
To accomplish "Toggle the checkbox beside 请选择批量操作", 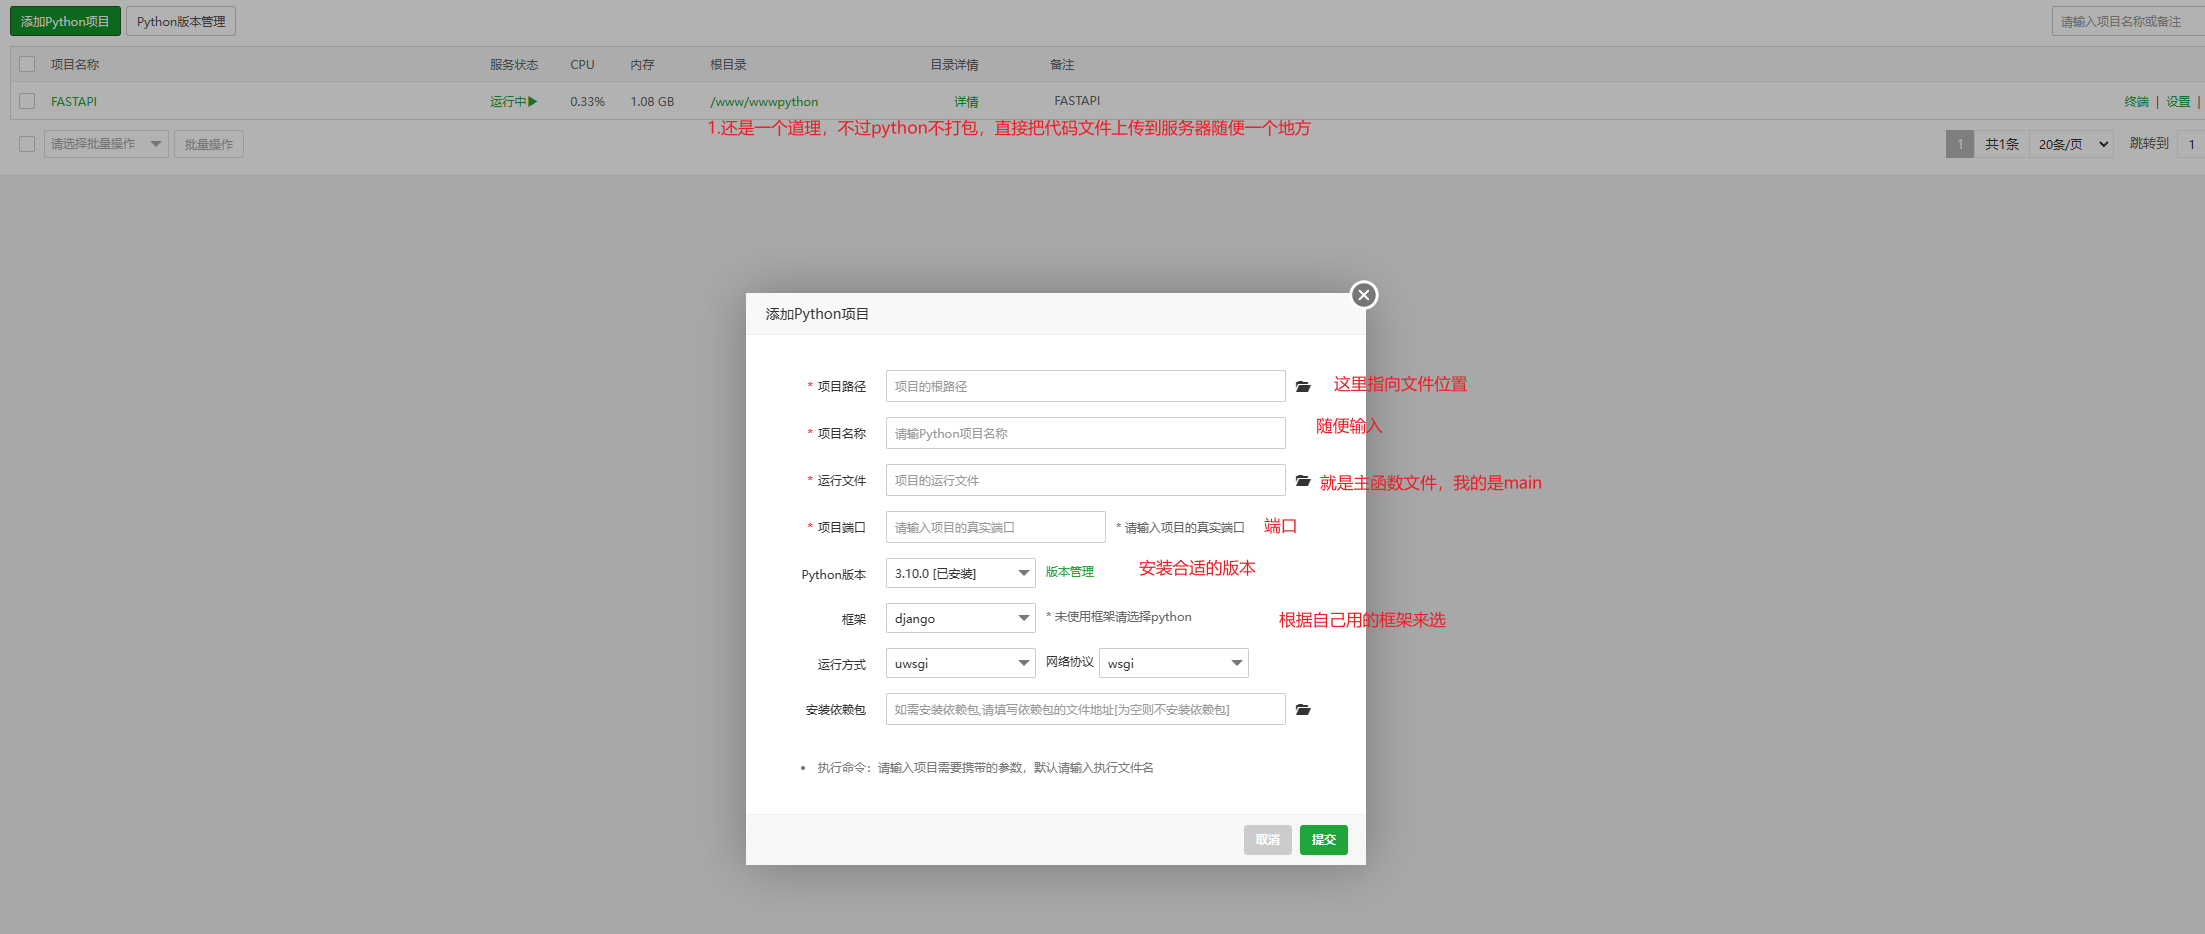I will (27, 144).
